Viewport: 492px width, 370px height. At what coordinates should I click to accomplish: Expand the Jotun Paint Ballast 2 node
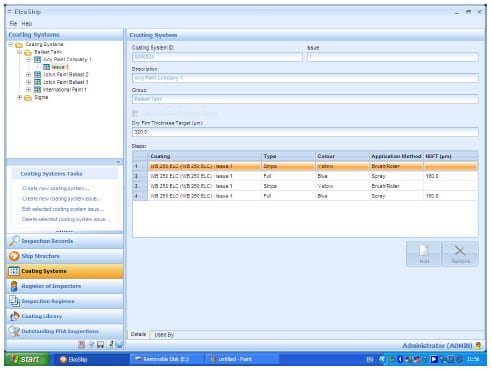pyautogui.click(x=28, y=74)
